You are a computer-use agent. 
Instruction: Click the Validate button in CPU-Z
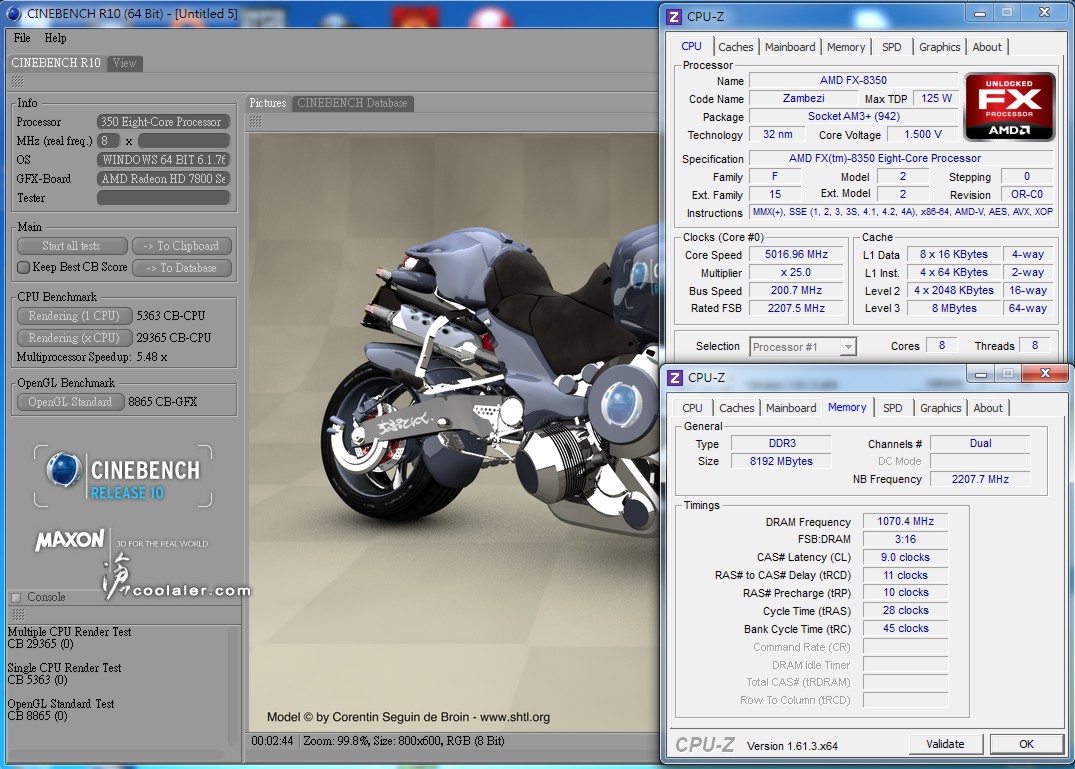[945, 744]
